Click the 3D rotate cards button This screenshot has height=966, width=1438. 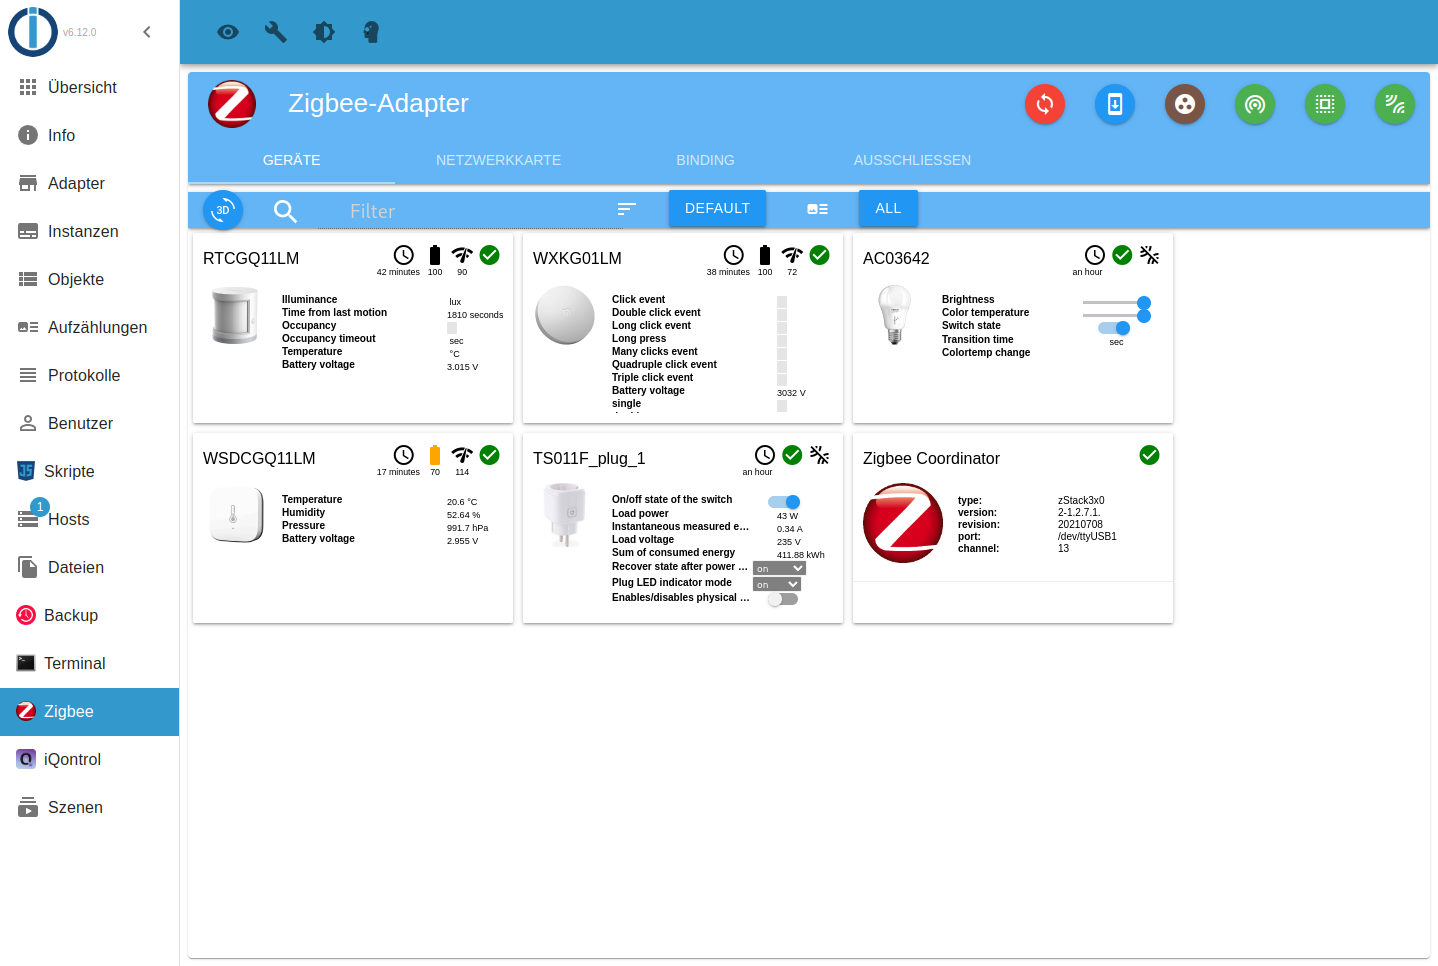point(223,210)
